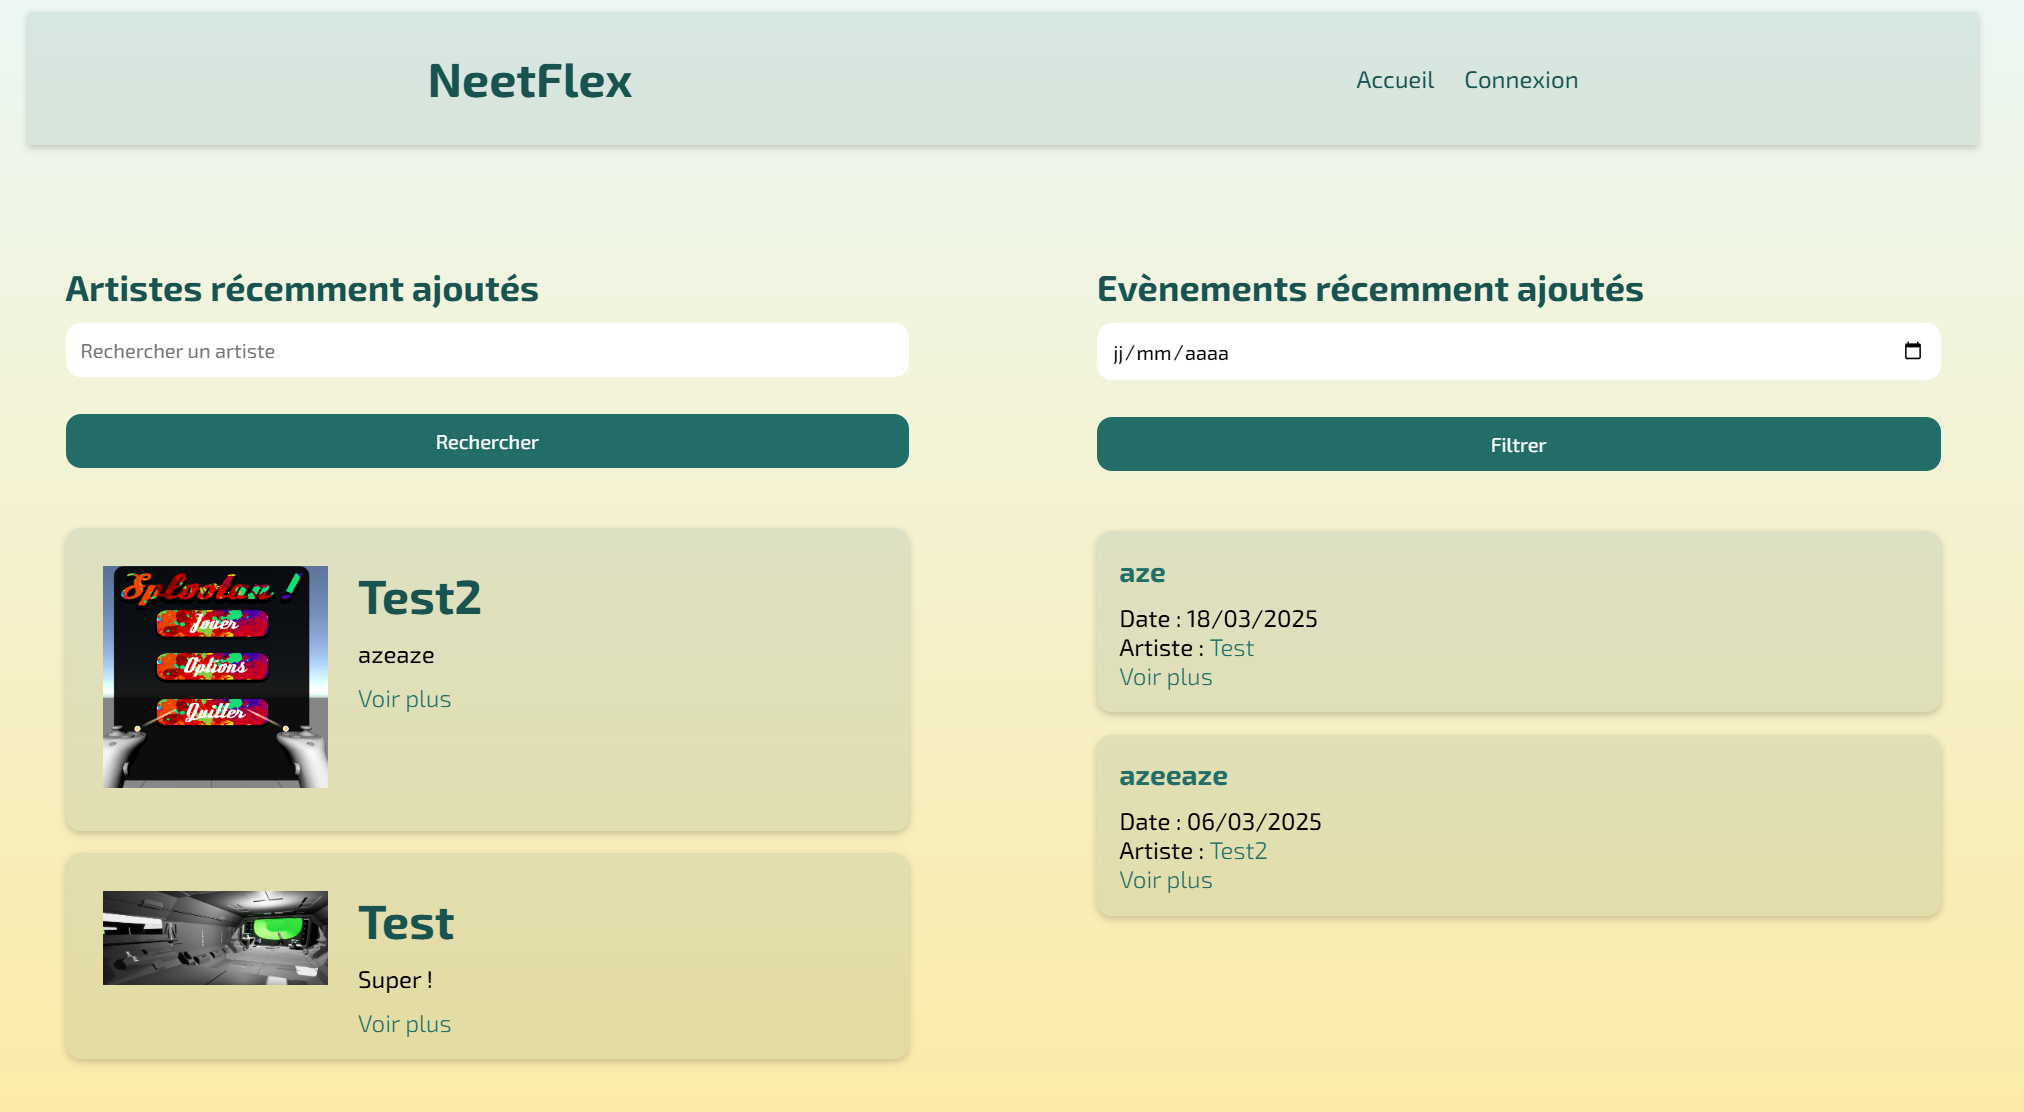The image size is (2024, 1112).
Task: Select the Test2 artist card title
Action: coord(420,598)
